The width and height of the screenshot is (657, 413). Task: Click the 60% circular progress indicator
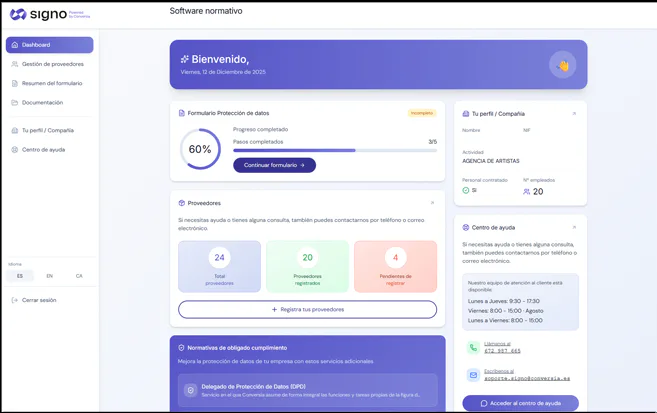(x=200, y=149)
